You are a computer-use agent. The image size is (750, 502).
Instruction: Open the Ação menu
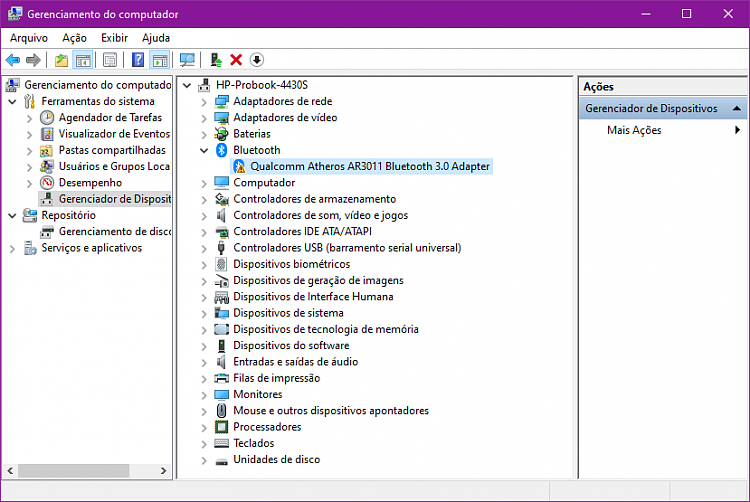pos(74,38)
